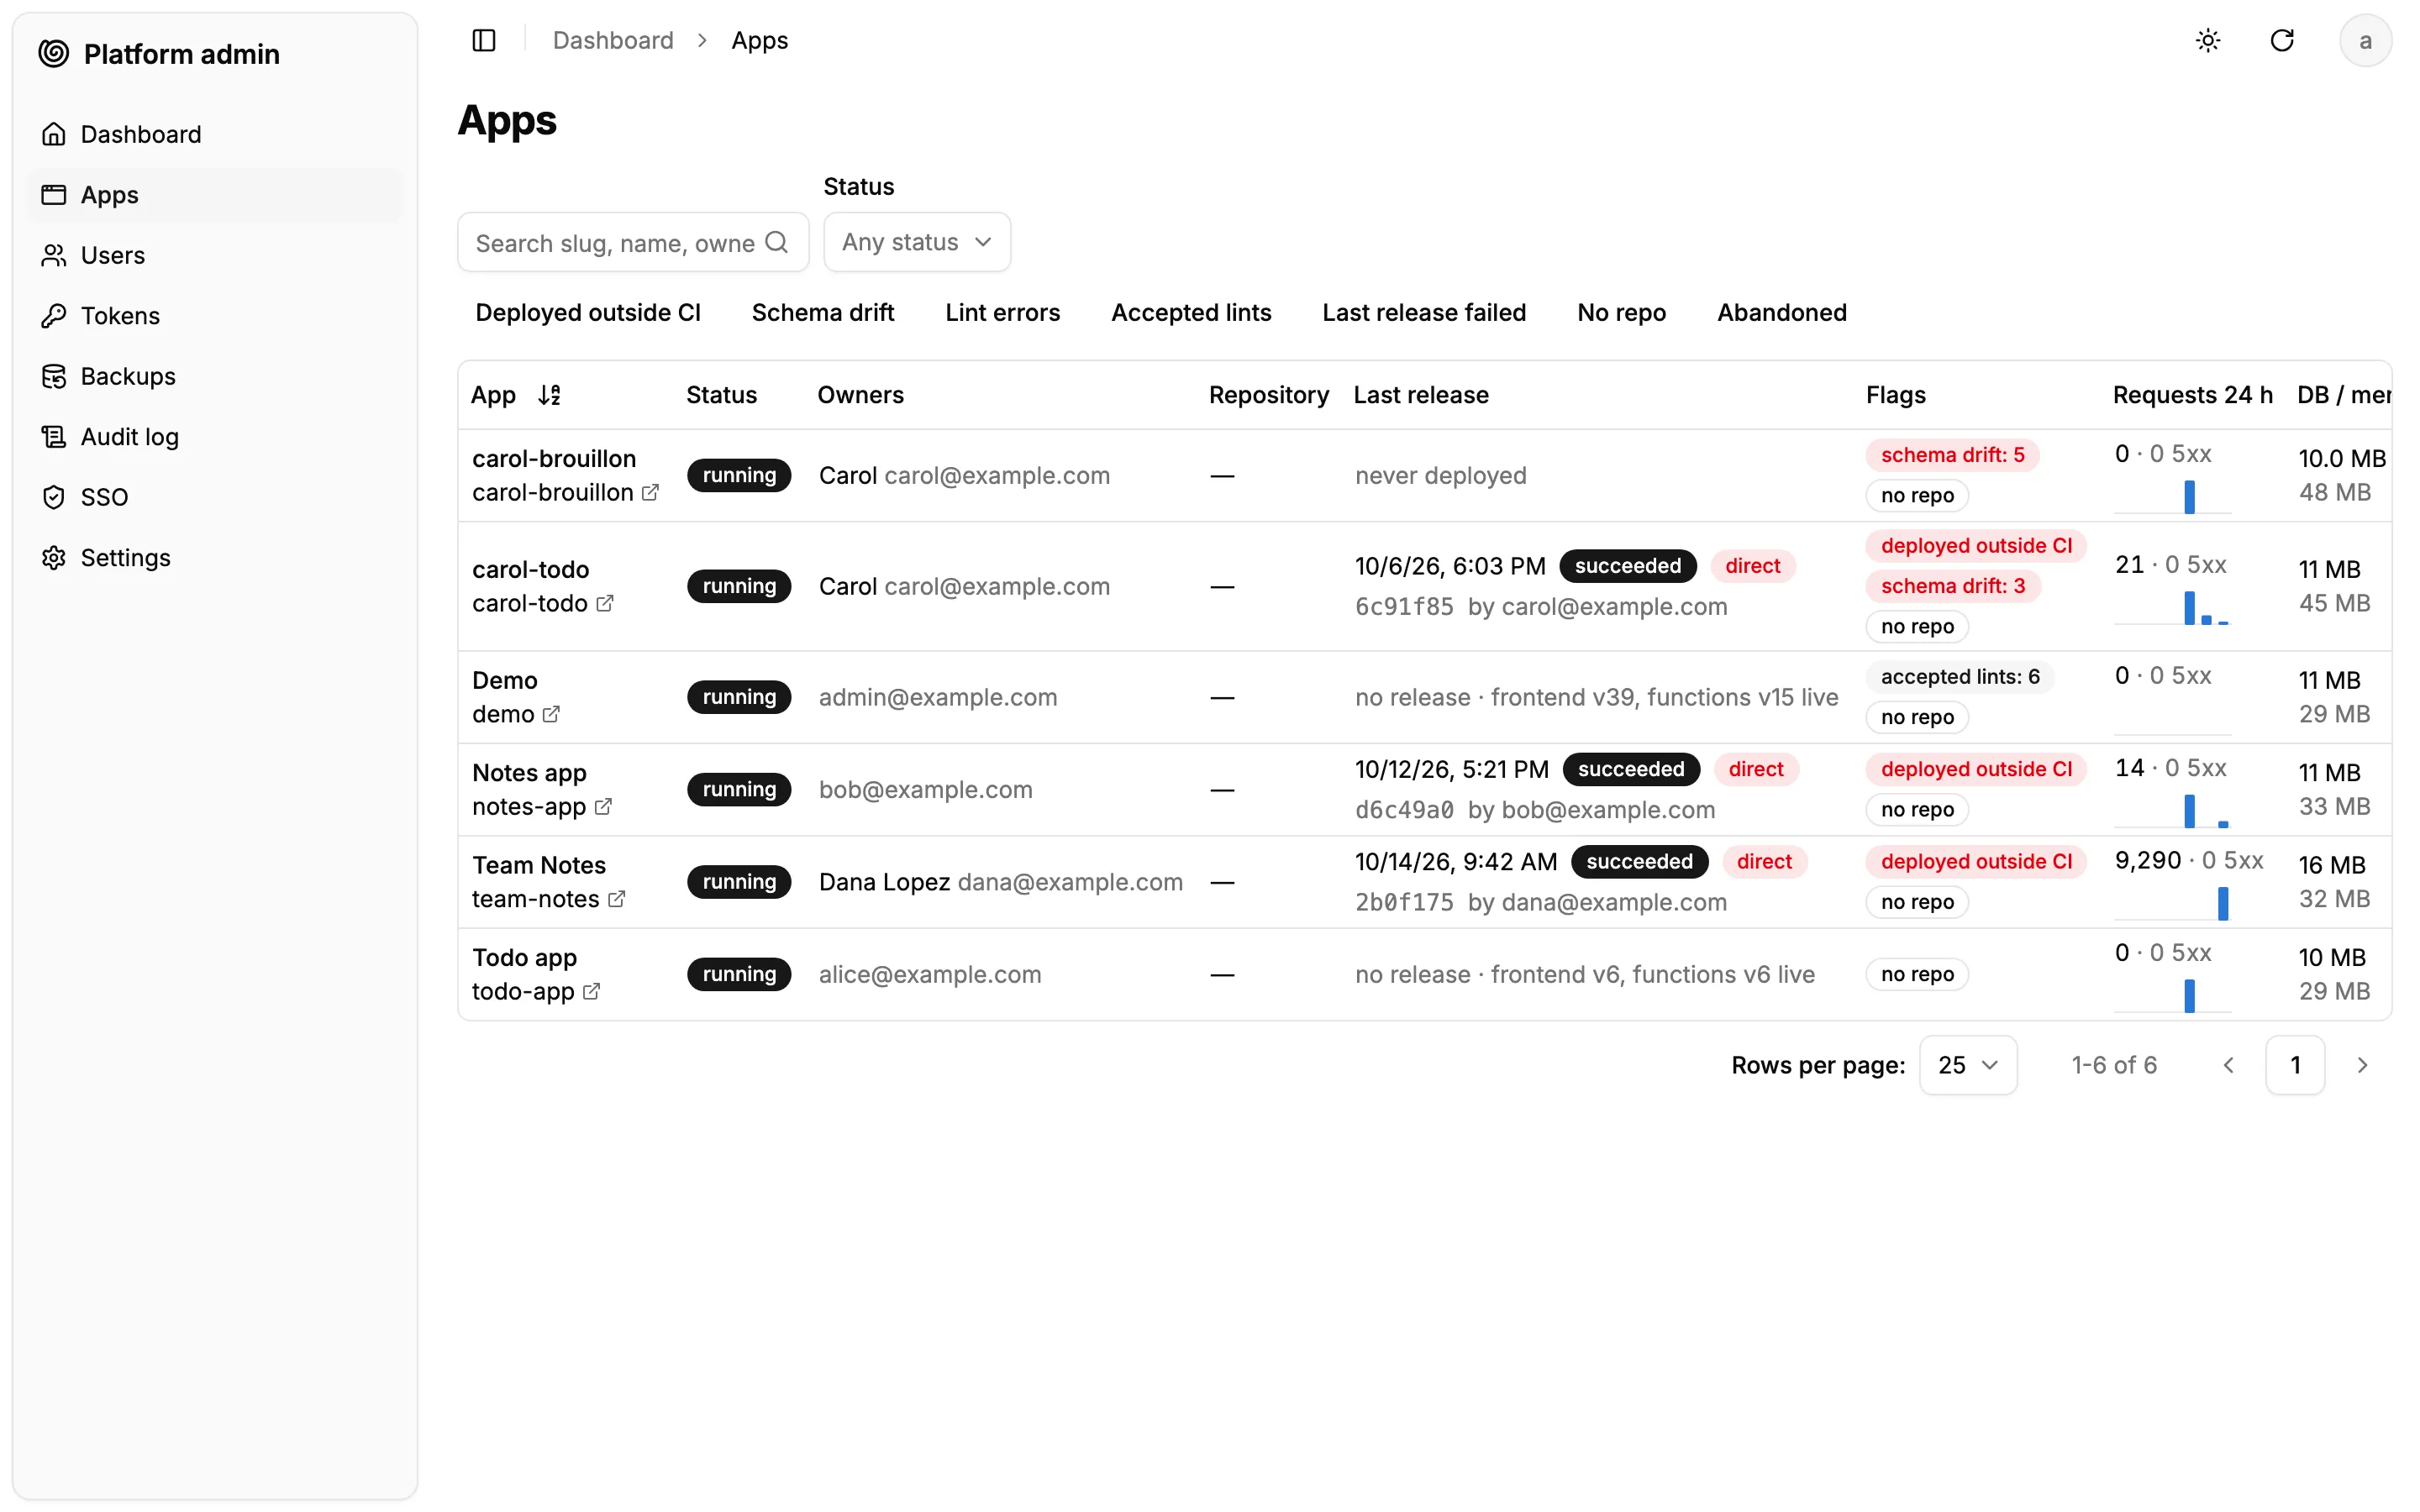Viewport: 2420px width, 1512px height.
Task: Open Audit log in the sidebar
Action: [x=215, y=437]
